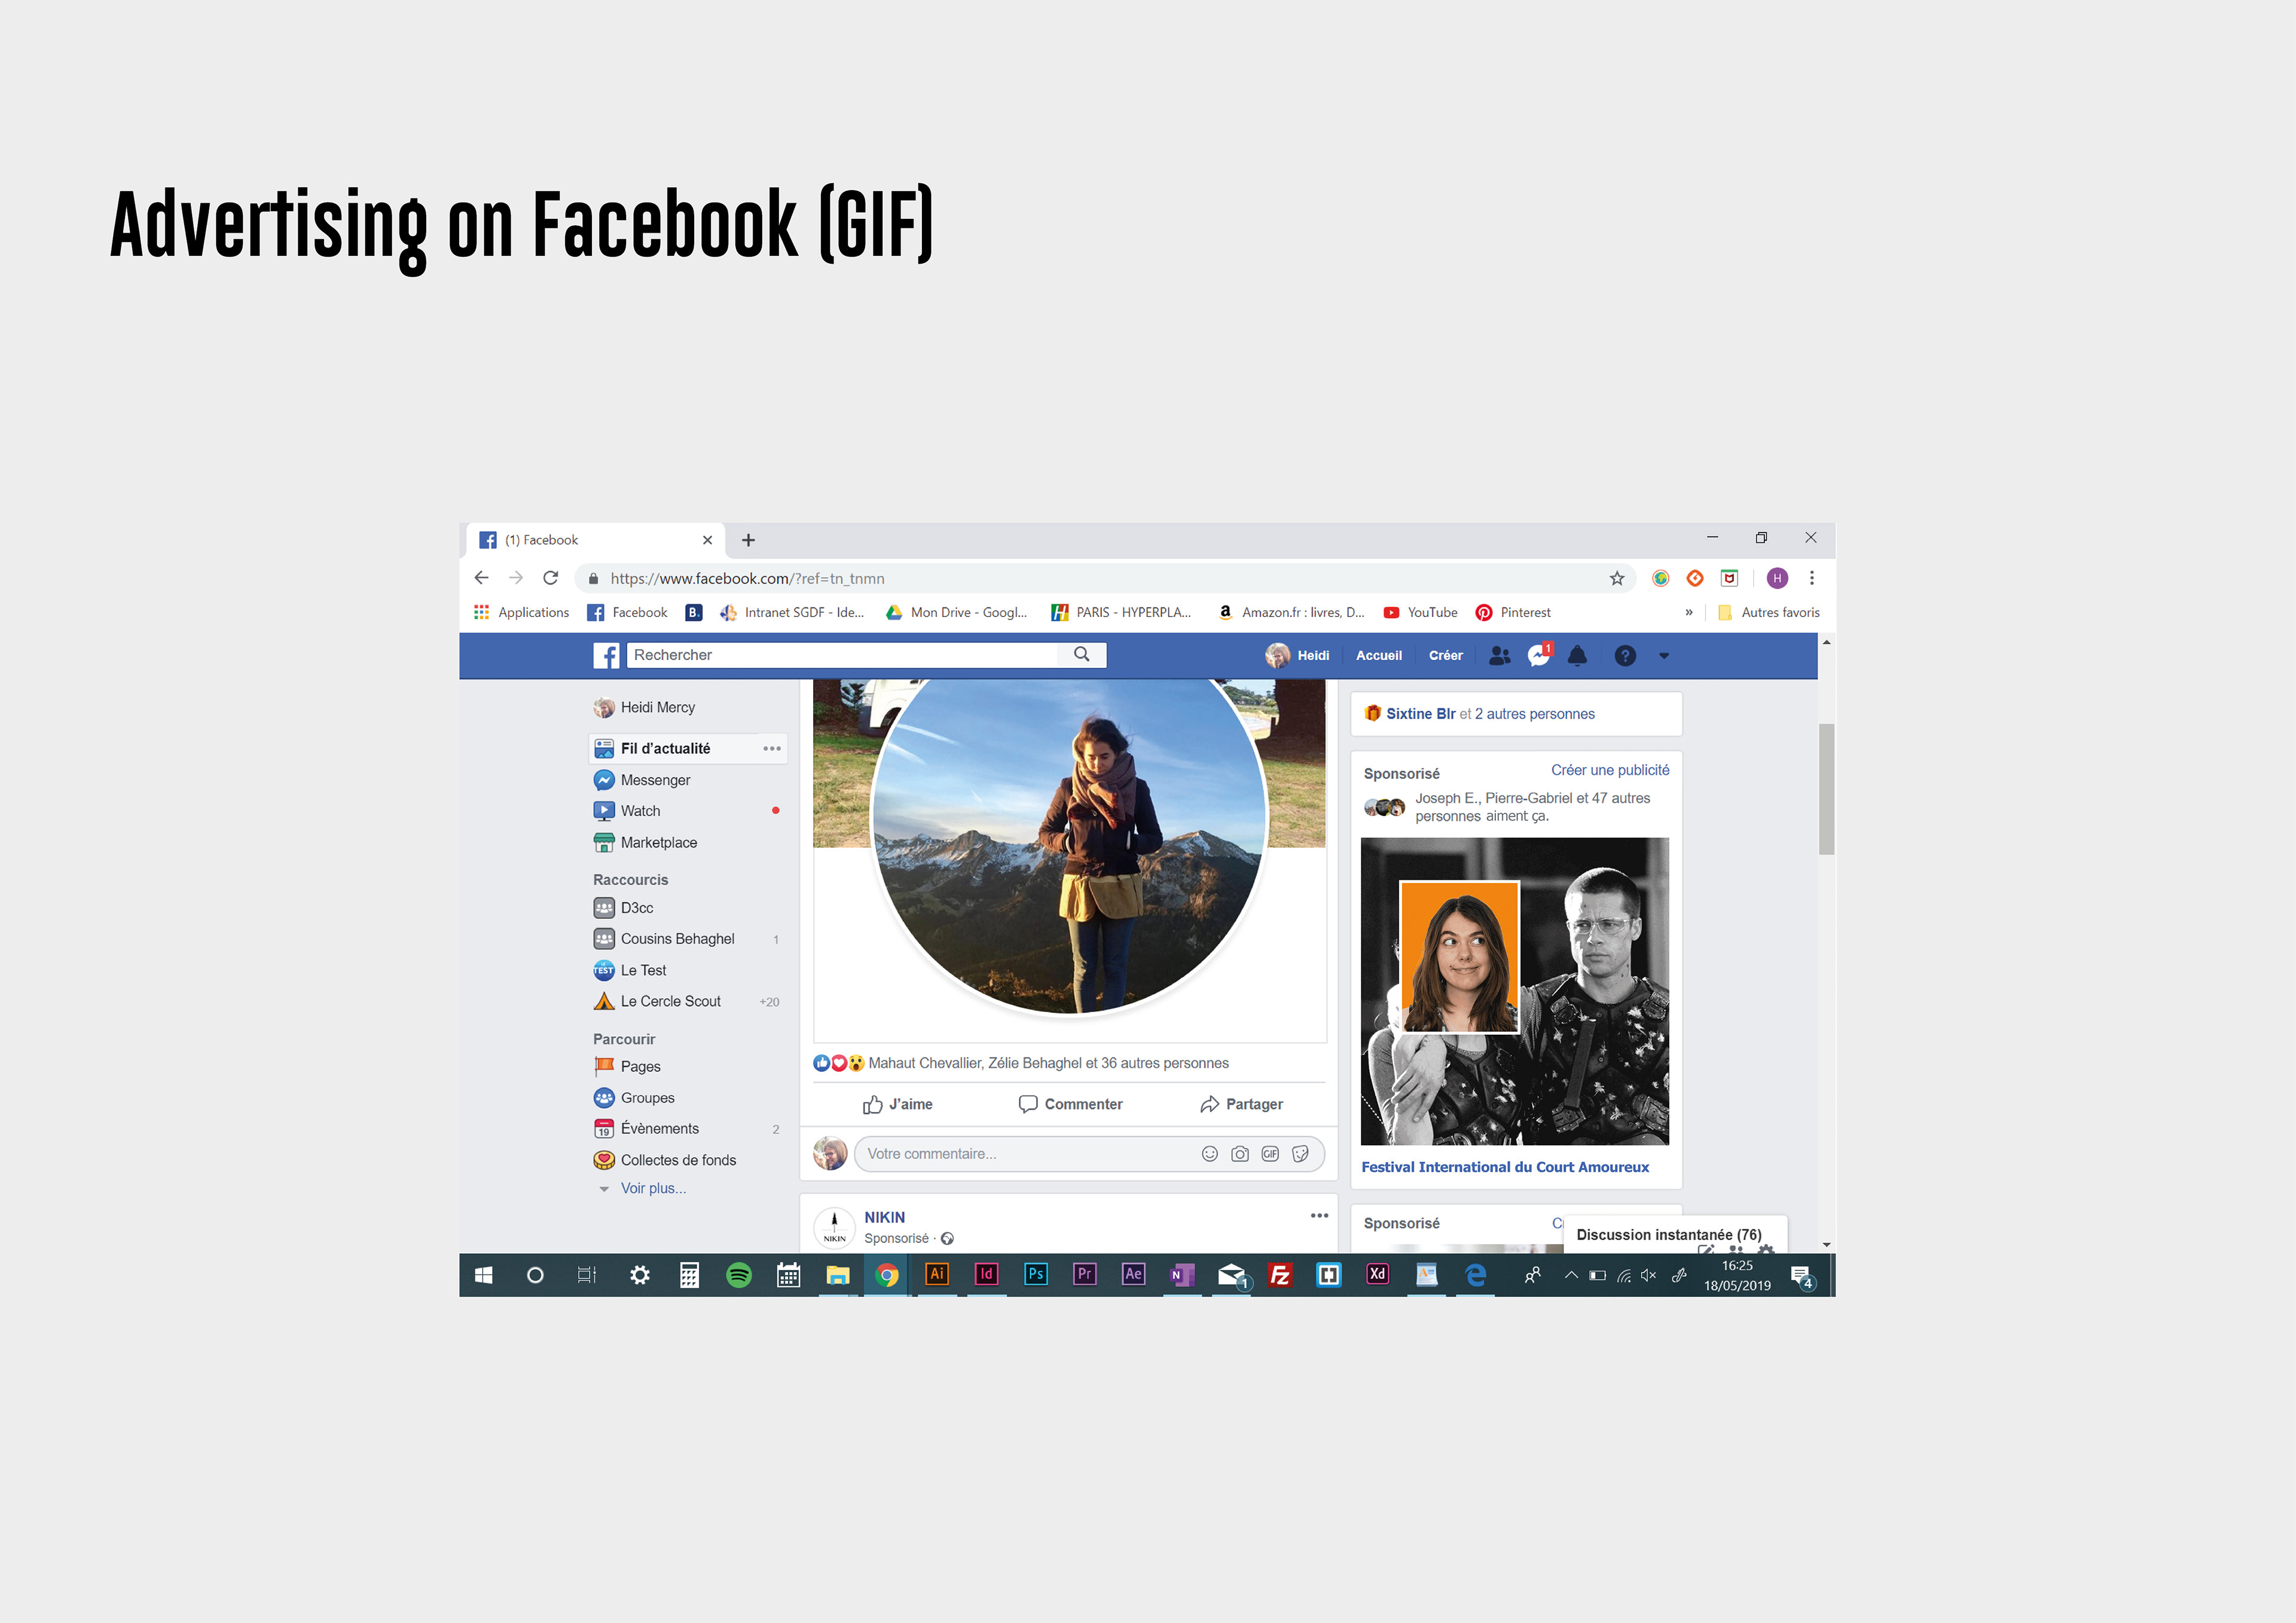Show more bookmarks via the chevron
Screen dimensions: 2296x1623
(1689, 612)
